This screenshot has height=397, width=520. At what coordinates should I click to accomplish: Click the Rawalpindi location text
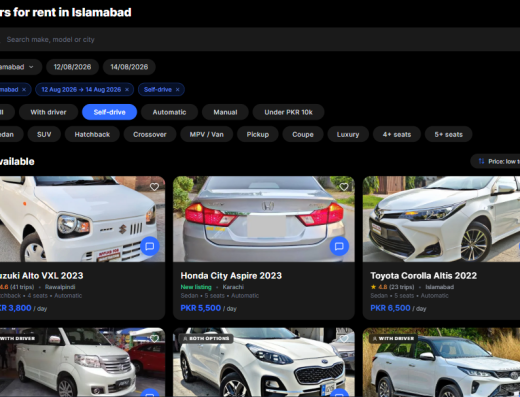pyautogui.click(x=60, y=287)
